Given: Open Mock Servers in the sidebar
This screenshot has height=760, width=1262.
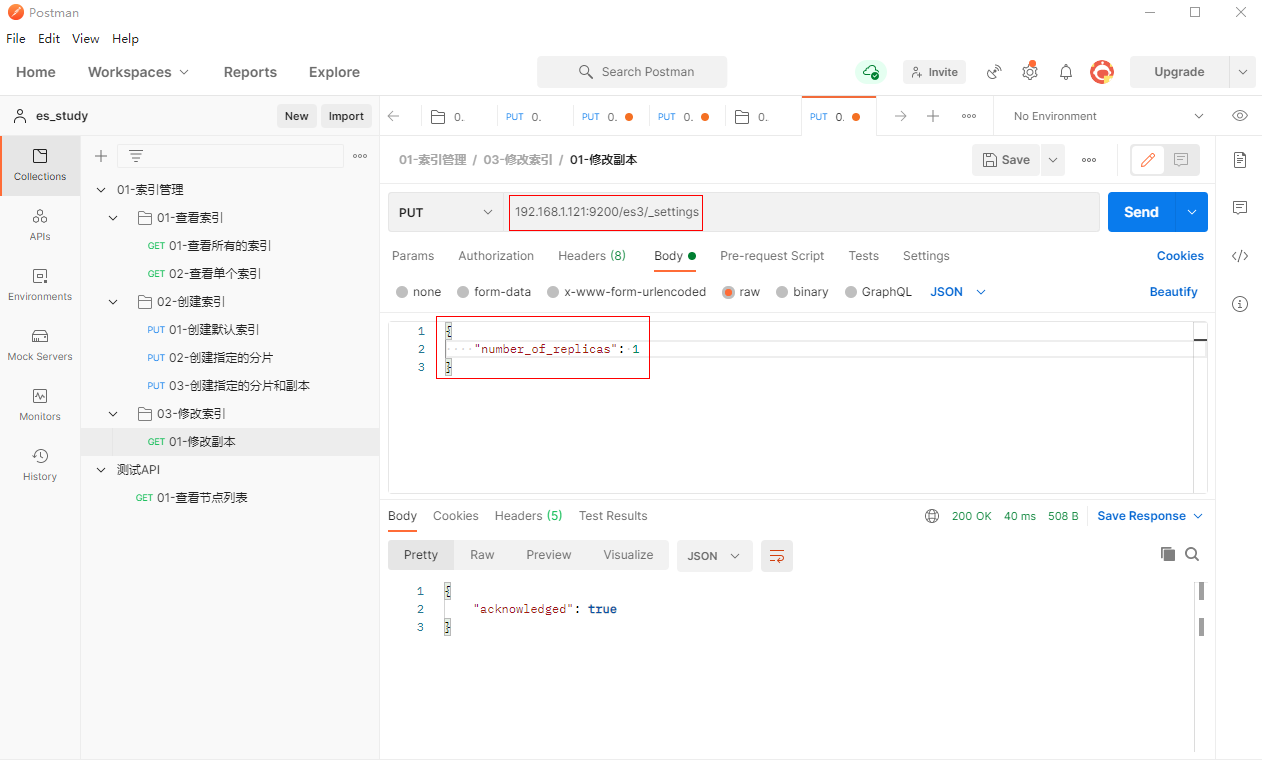Looking at the screenshot, I should tap(40, 344).
